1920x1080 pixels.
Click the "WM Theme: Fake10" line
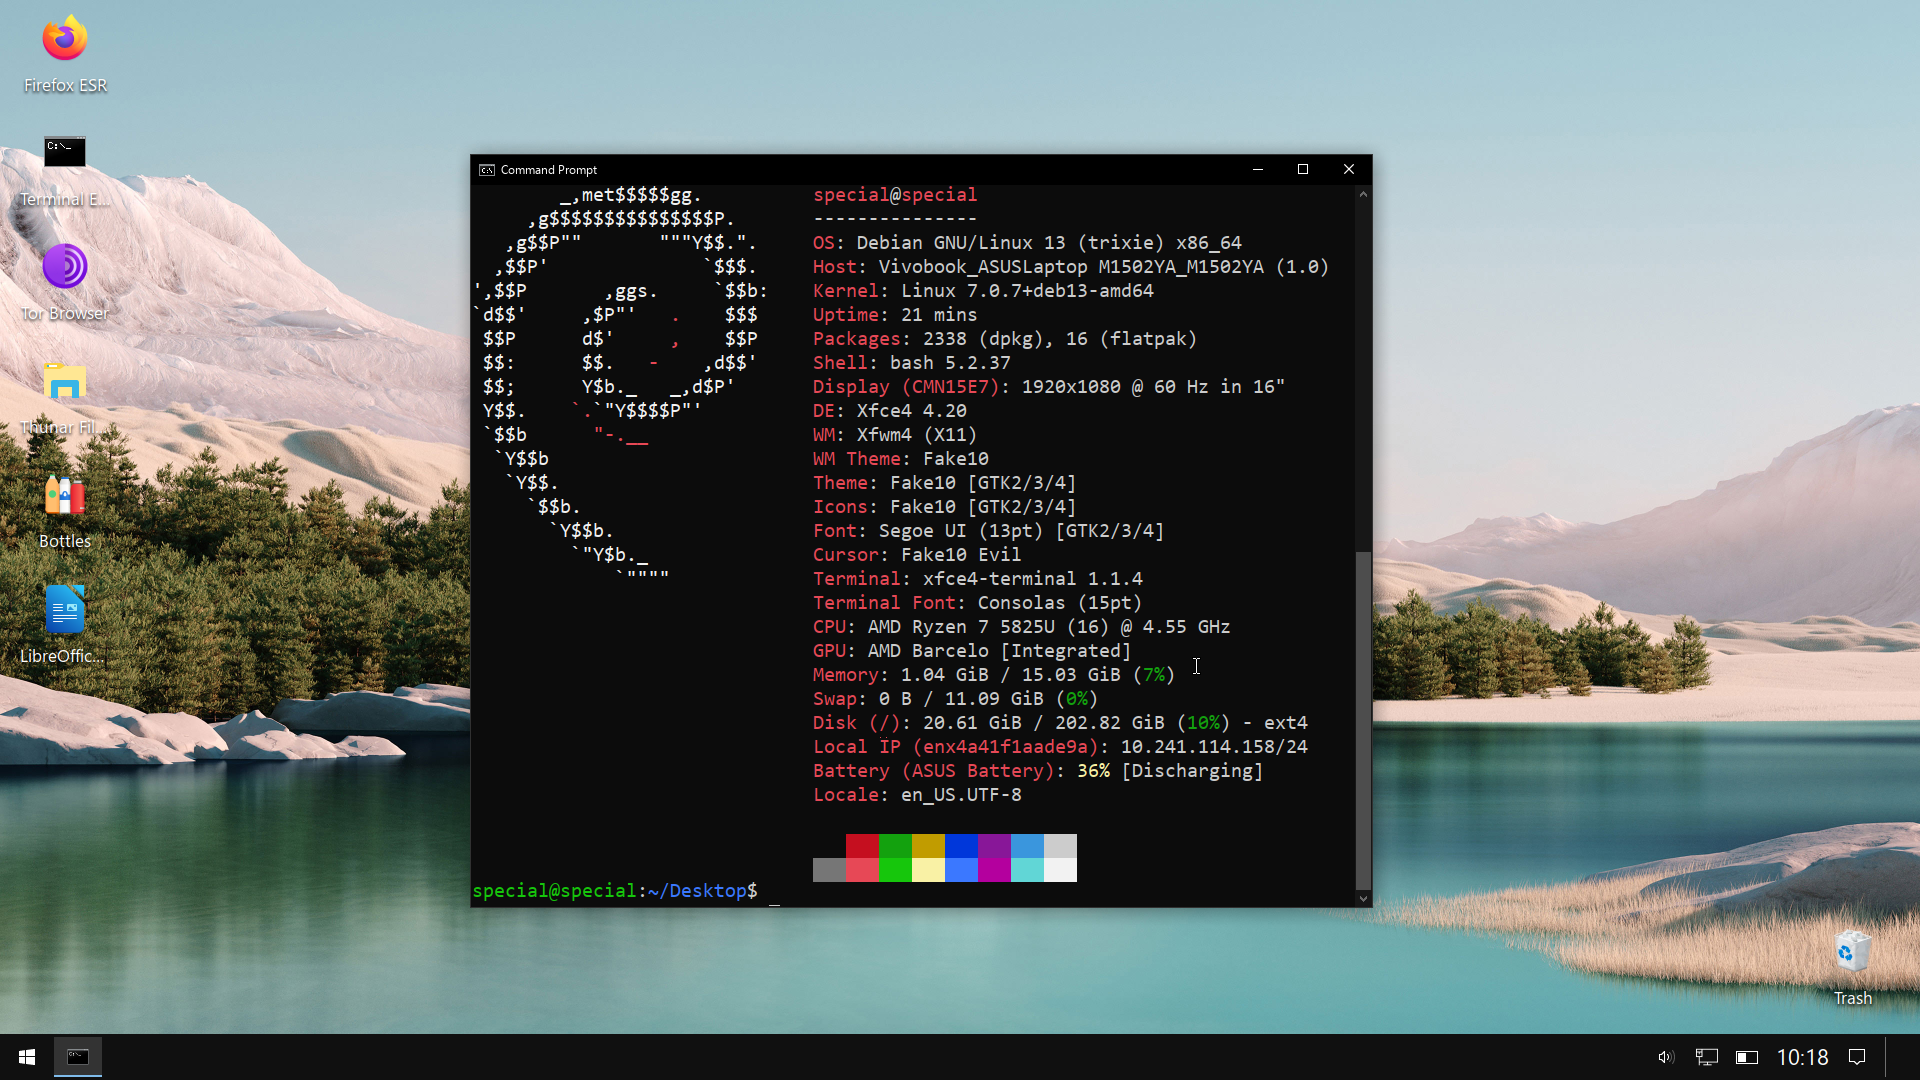tap(901, 459)
